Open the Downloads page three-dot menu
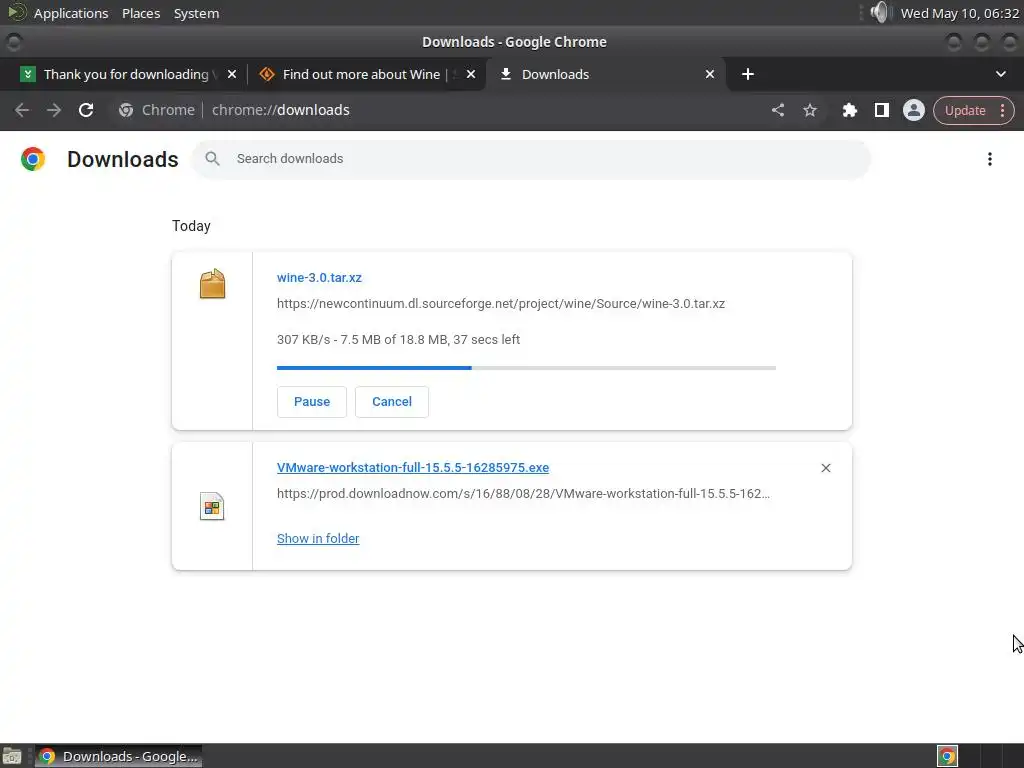The width and height of the screenshot is (1024, 768). (990, 159)
